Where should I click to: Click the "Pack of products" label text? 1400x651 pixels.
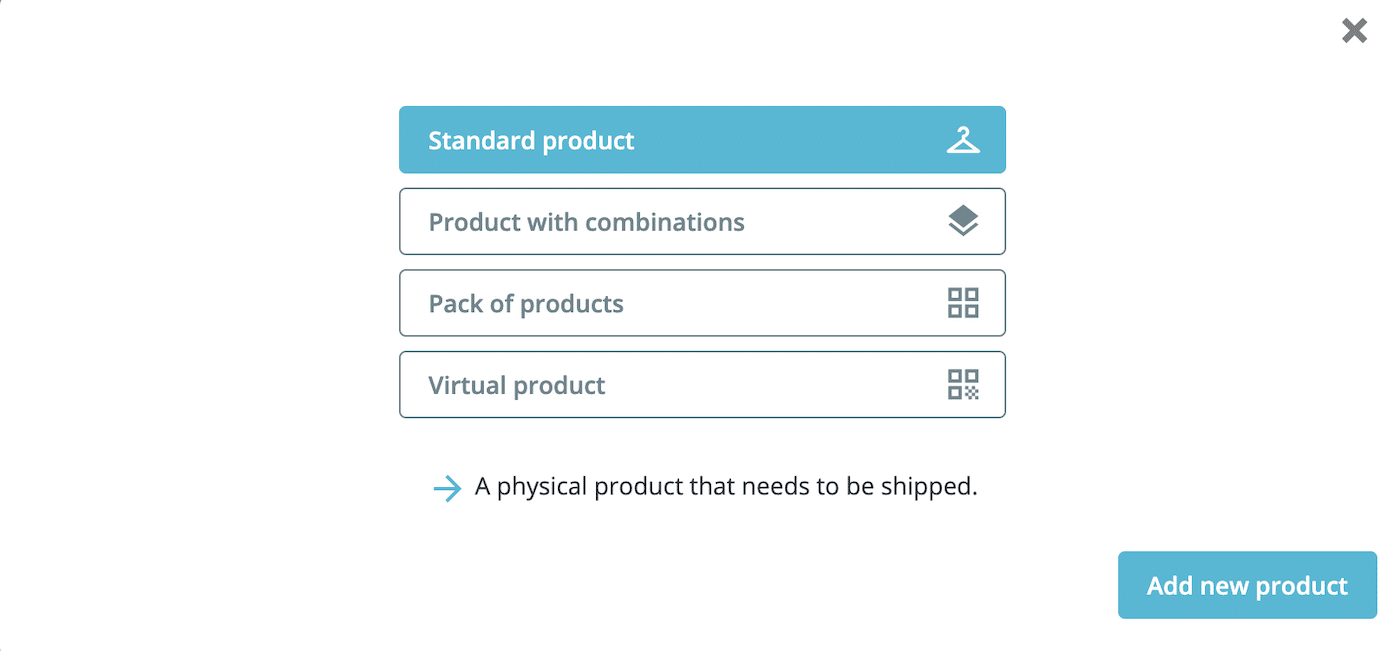click(x=525, y=303)
